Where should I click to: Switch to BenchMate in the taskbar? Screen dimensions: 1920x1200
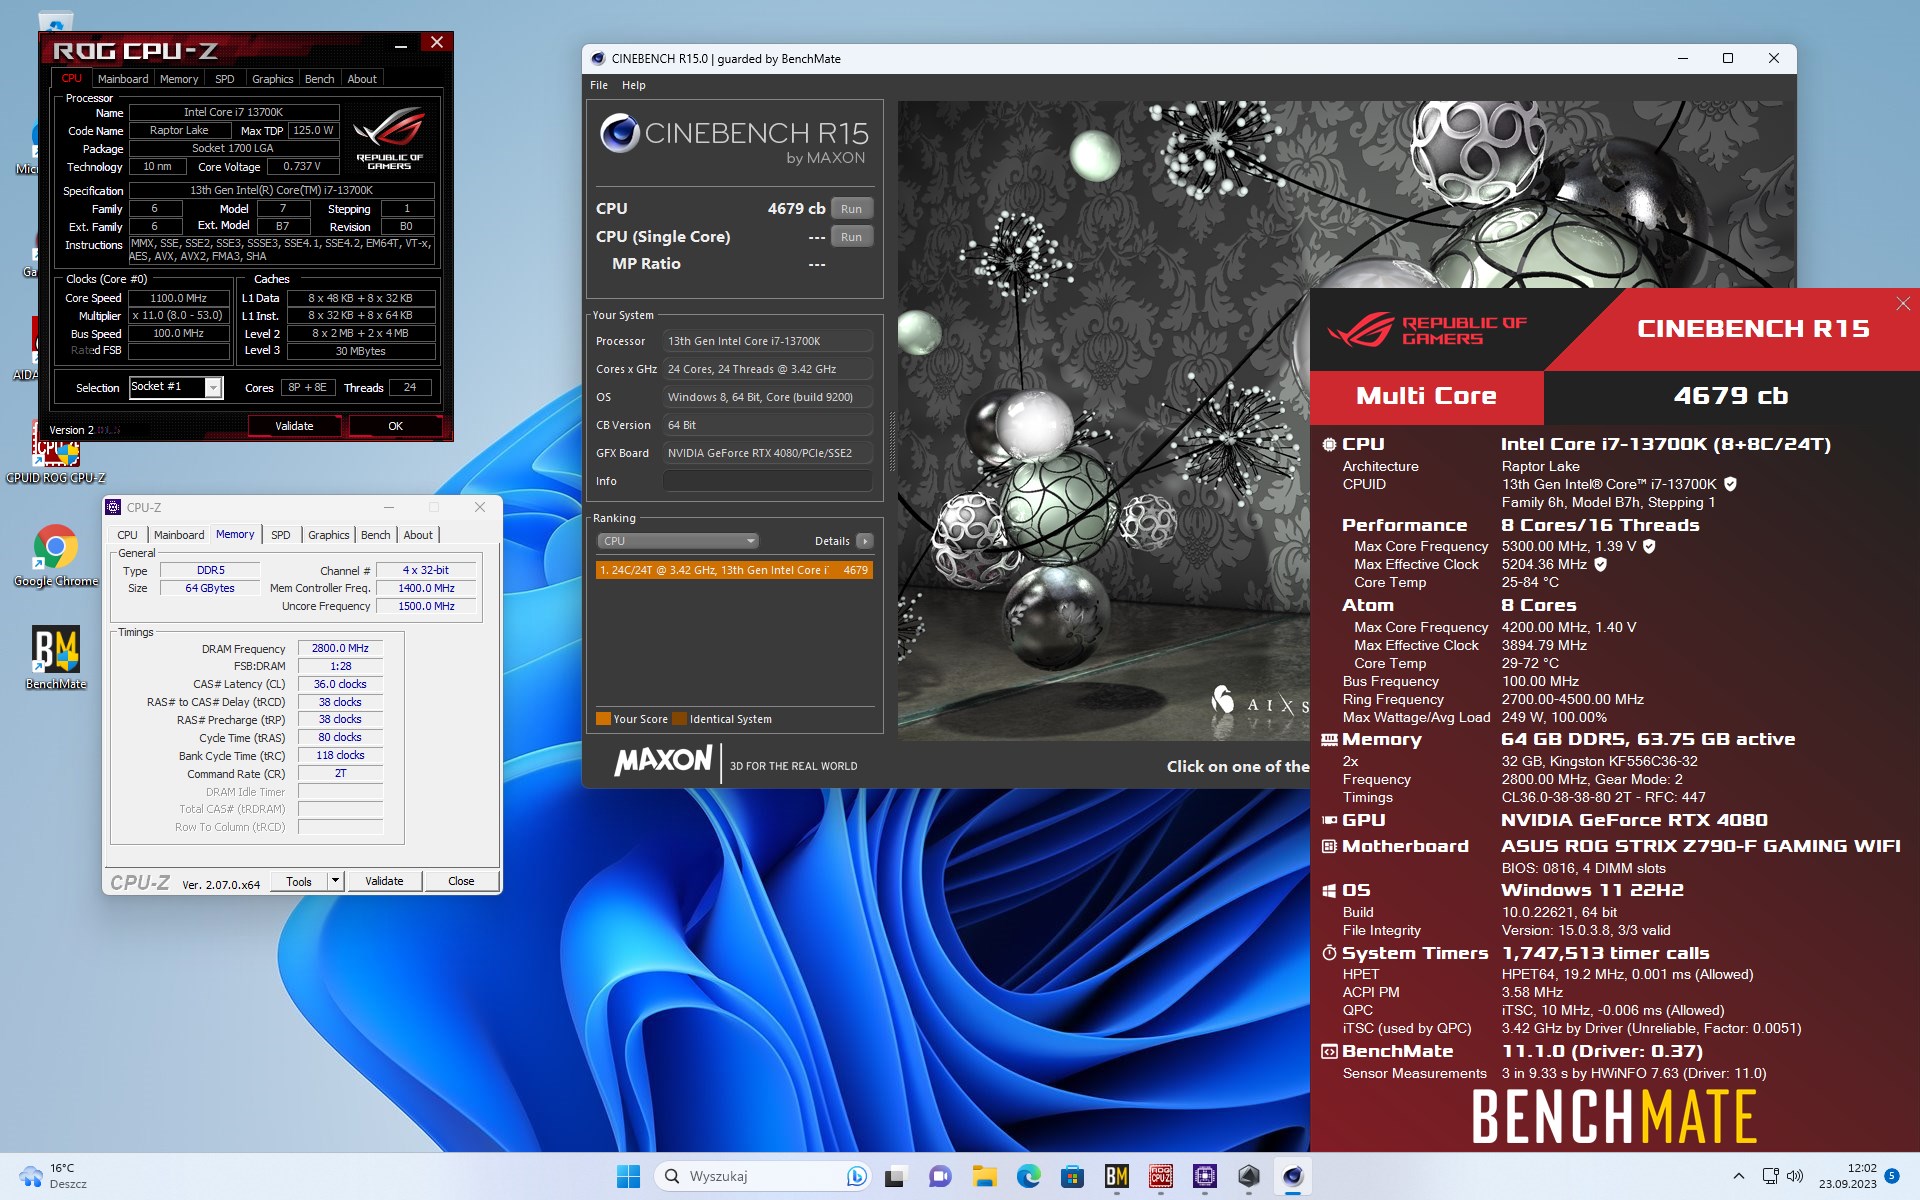point(1117,1176)
